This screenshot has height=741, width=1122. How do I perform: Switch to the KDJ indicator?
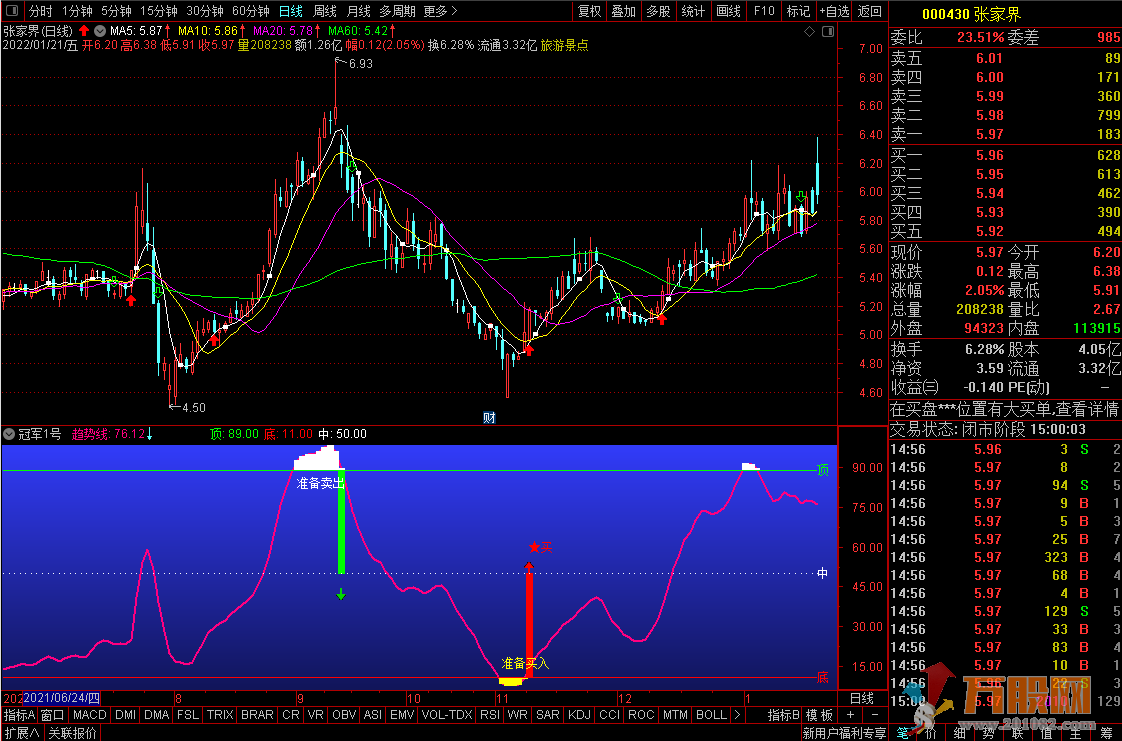point(579,715)
